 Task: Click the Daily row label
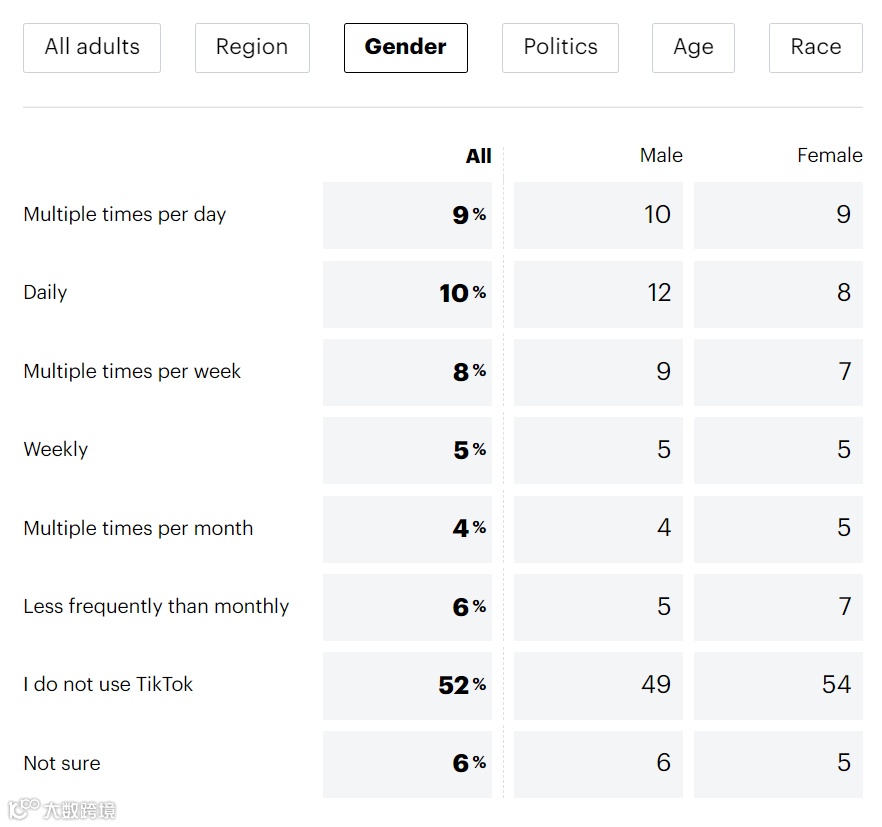[45, 293]
